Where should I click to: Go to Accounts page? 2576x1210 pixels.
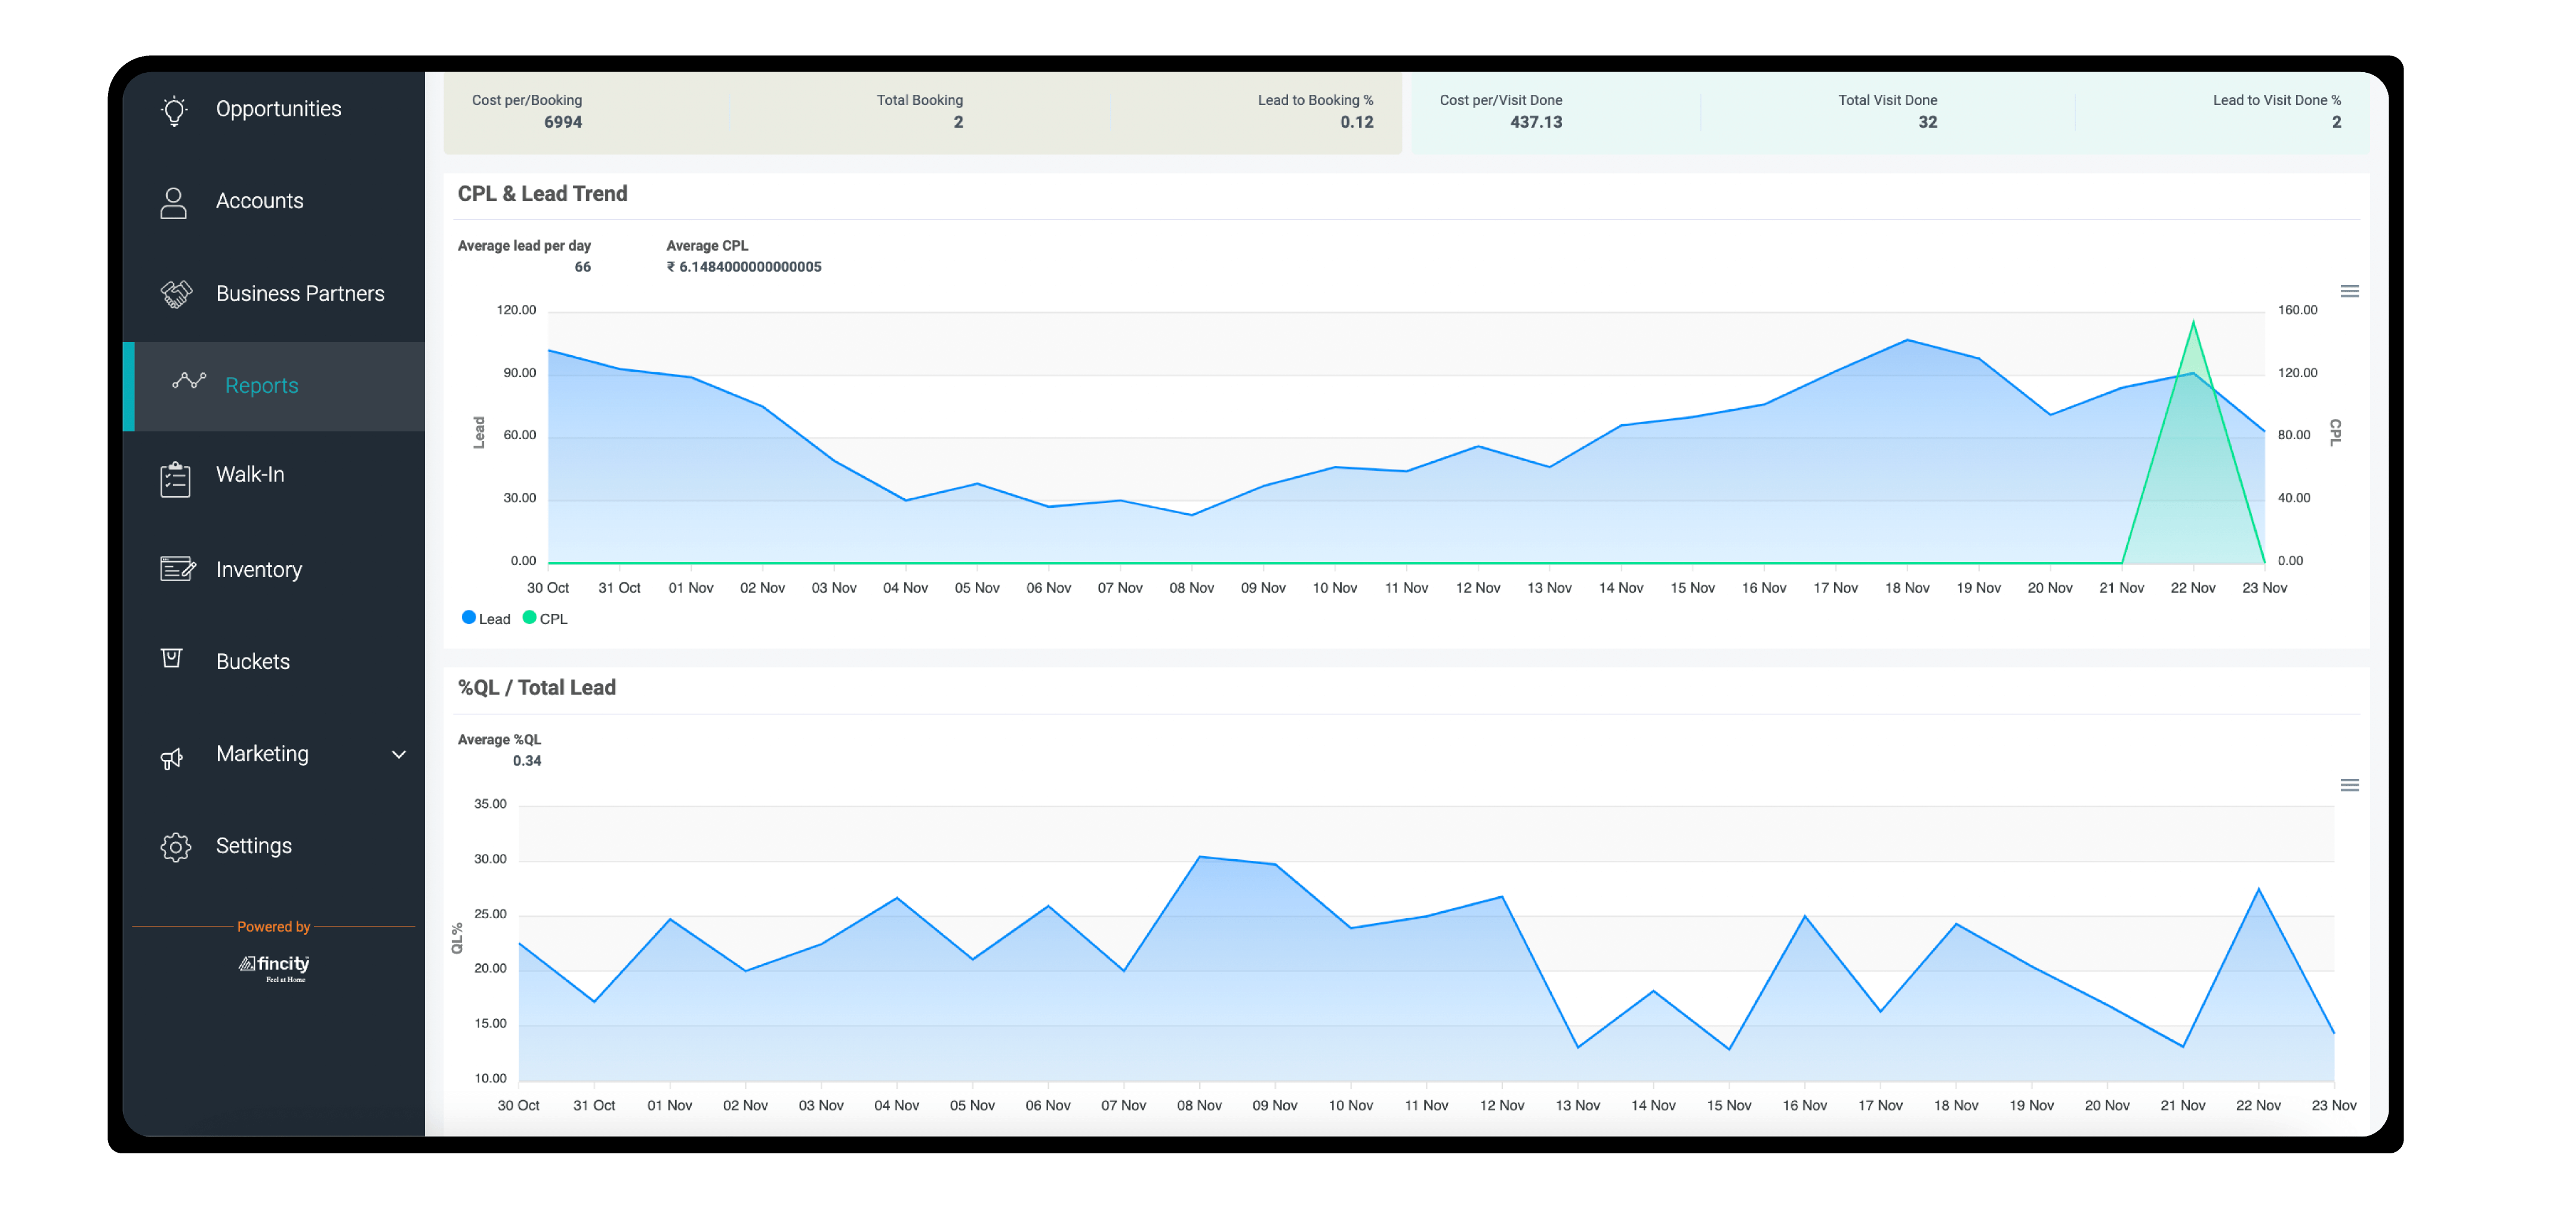[x=260, y=201]
